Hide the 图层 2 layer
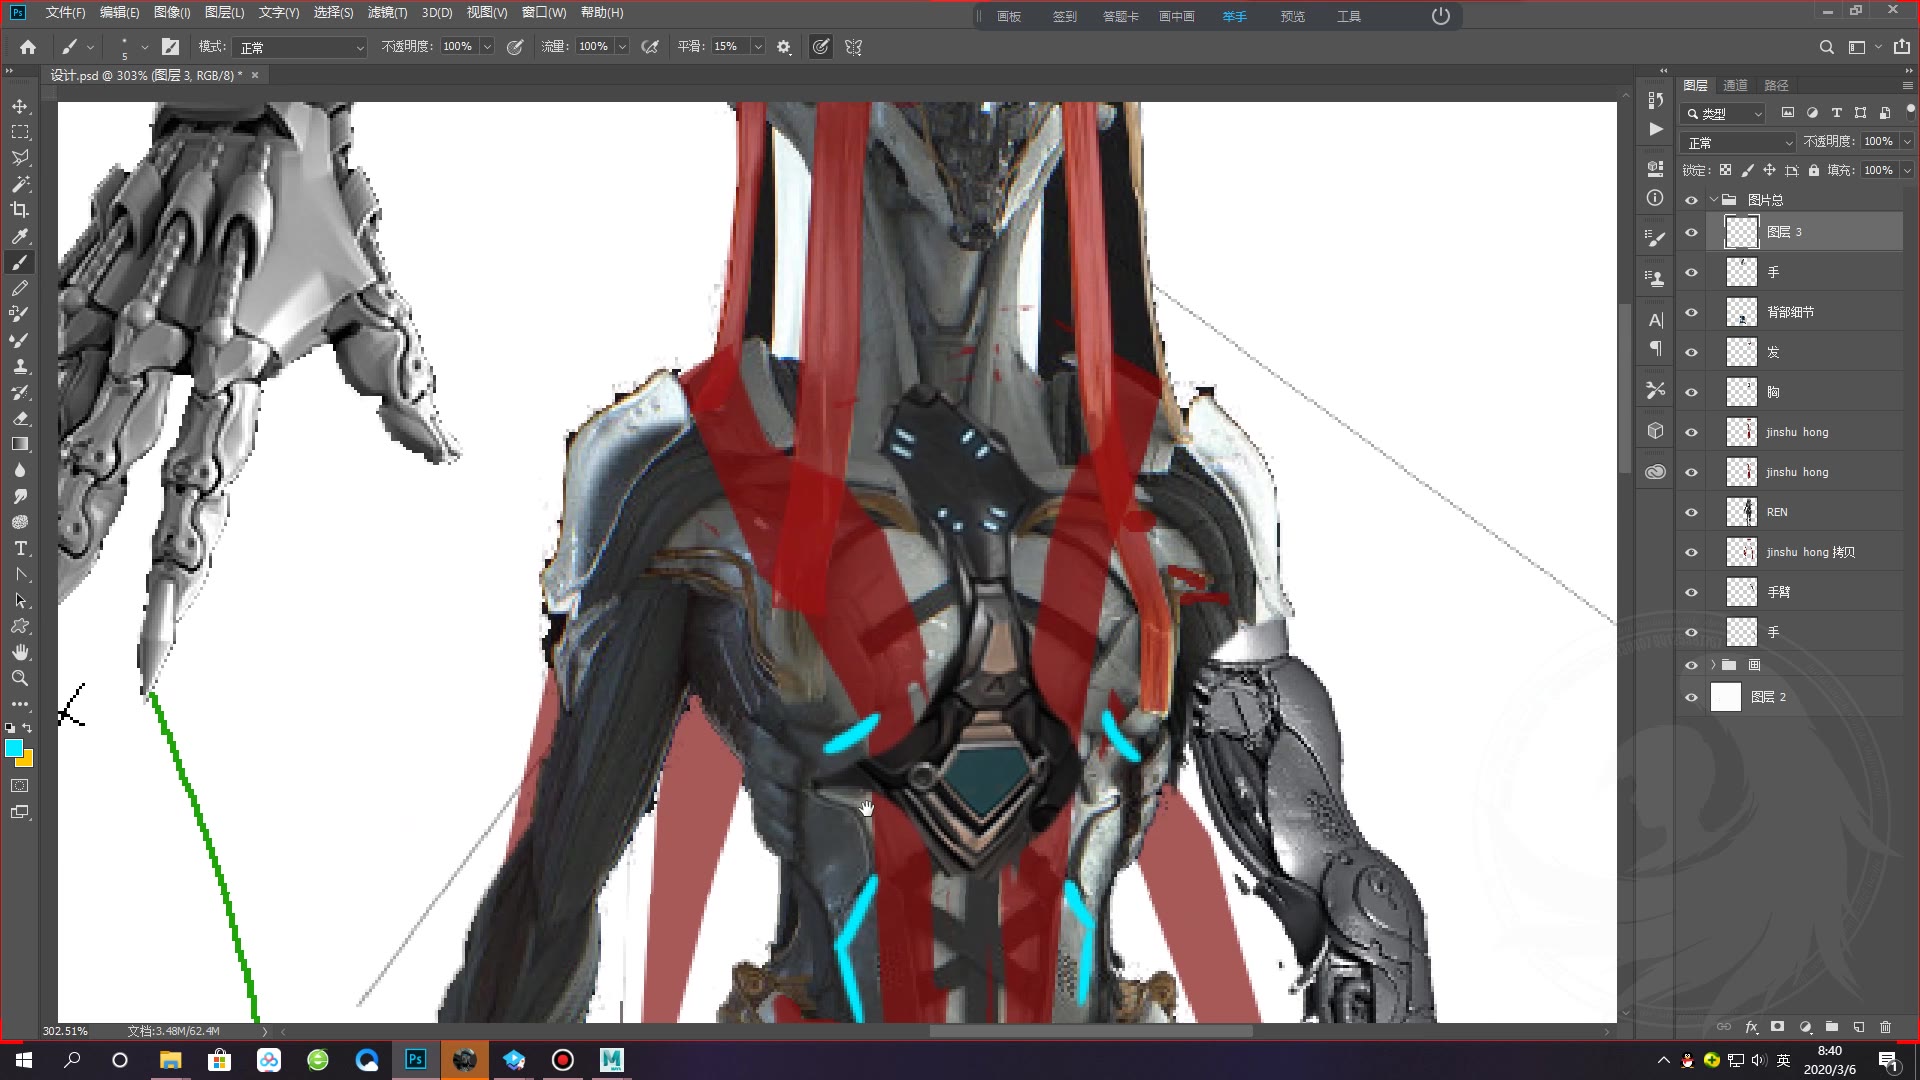This screenshot has height=1080, width=1920. coord(1691,697)
